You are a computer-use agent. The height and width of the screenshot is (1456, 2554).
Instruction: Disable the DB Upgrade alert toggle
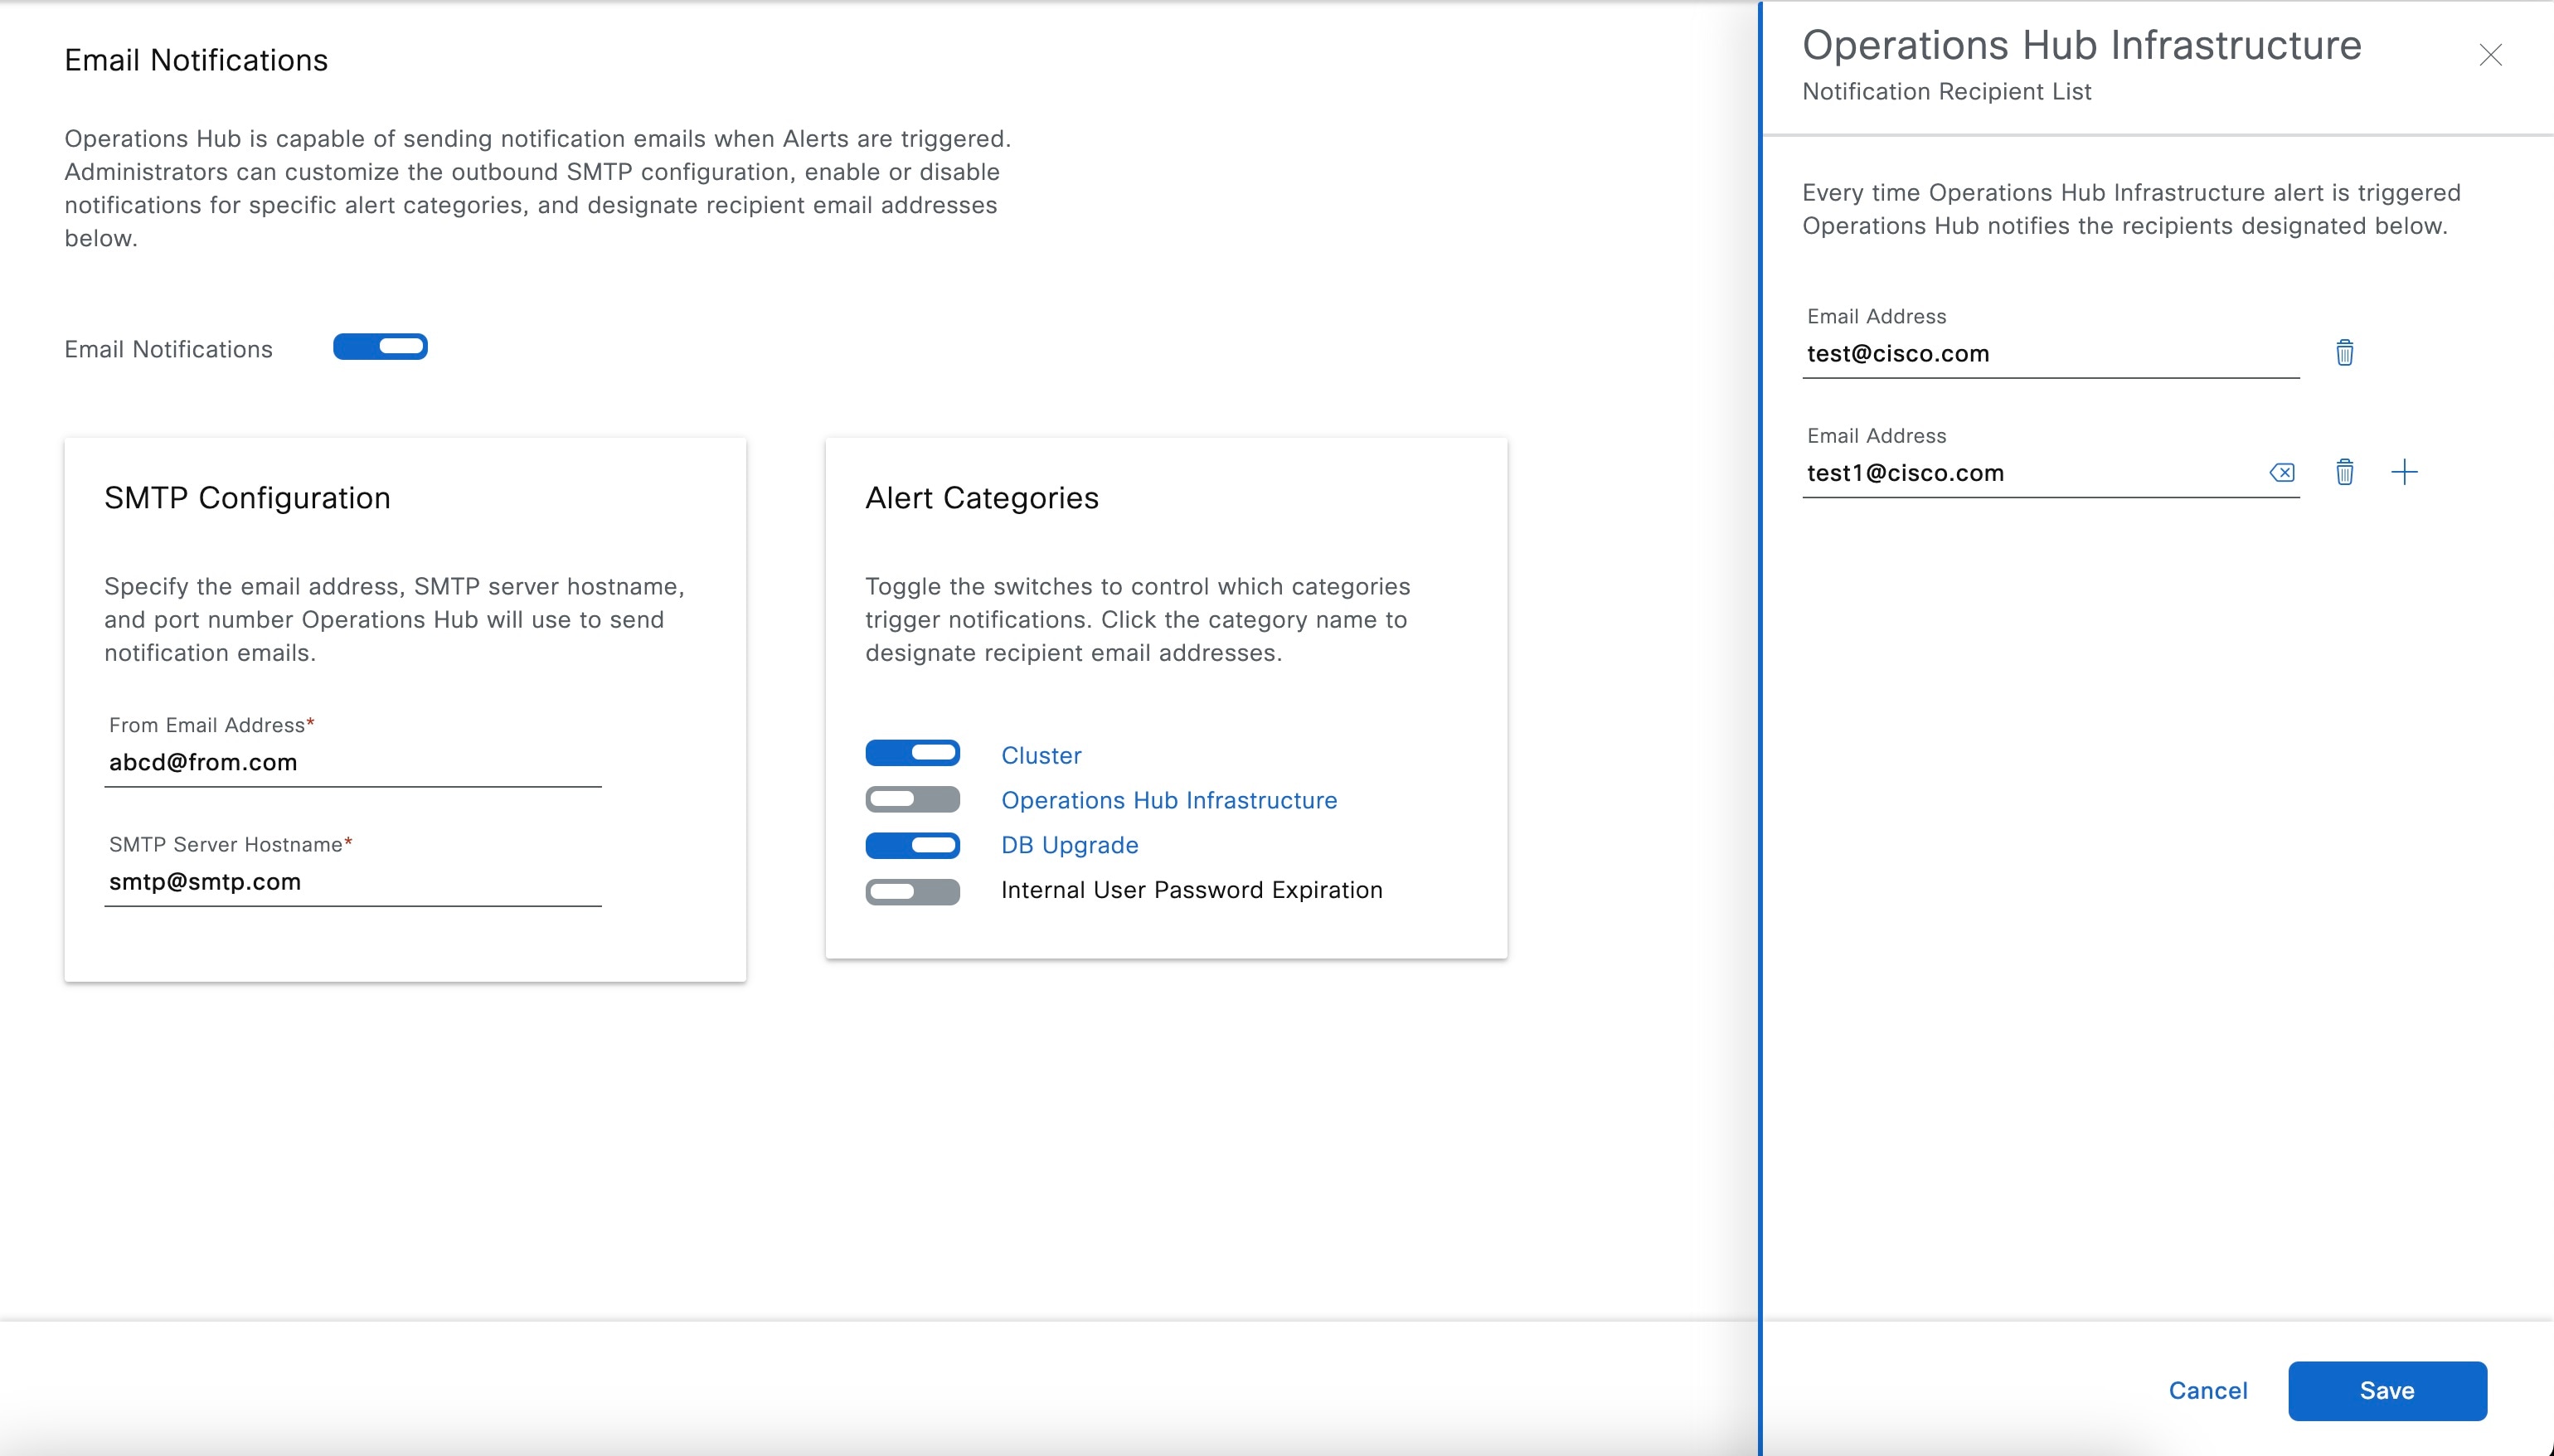pos(913,845)
